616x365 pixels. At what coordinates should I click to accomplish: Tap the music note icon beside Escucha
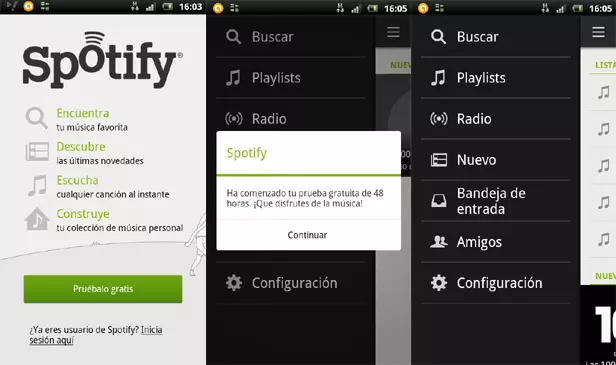pos(38,185)
